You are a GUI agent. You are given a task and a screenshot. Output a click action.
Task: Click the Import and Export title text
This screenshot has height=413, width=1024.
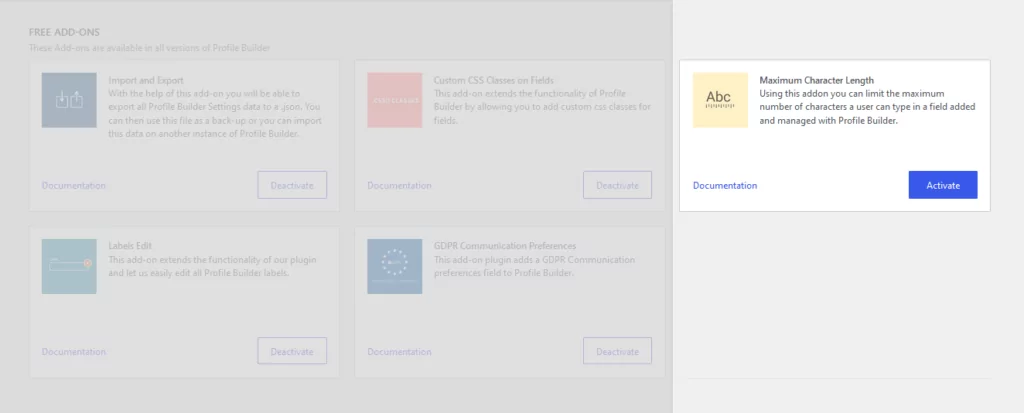coord(146,80)
